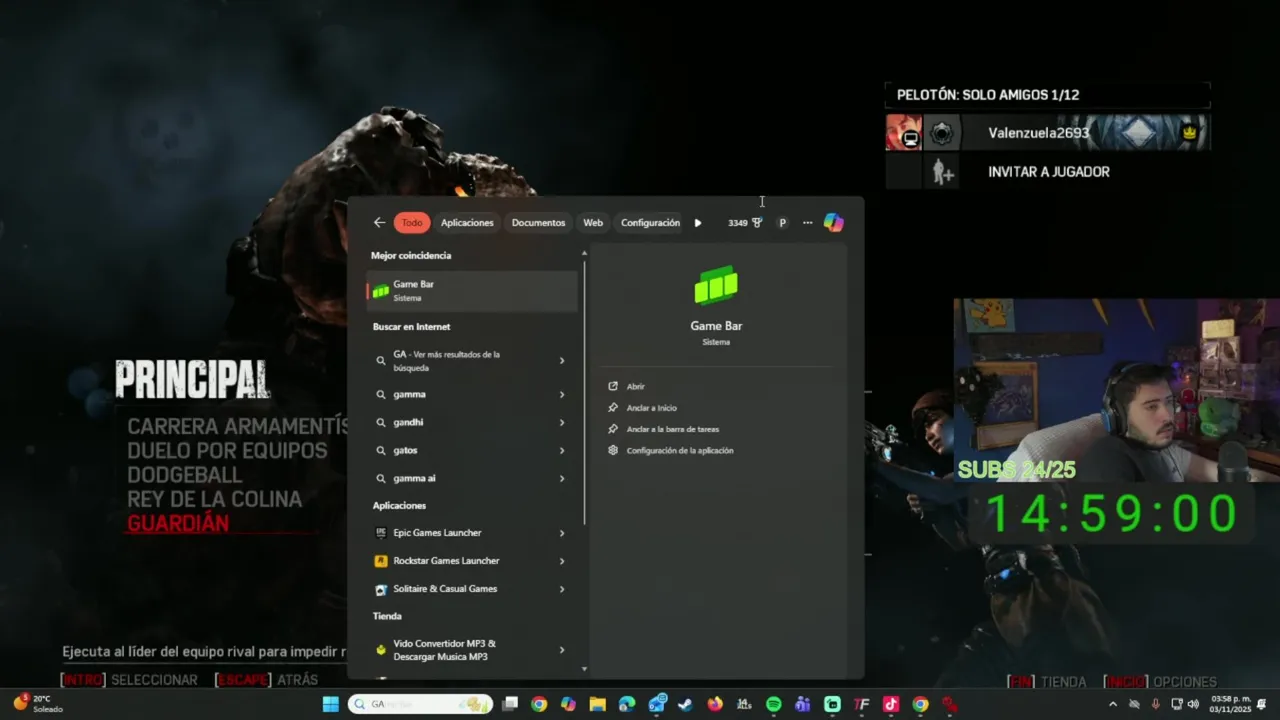The height and width of the screenshot is (720, 1280).
Task: Select REY DE LA COLINA game mode
Action: point(214,499)
